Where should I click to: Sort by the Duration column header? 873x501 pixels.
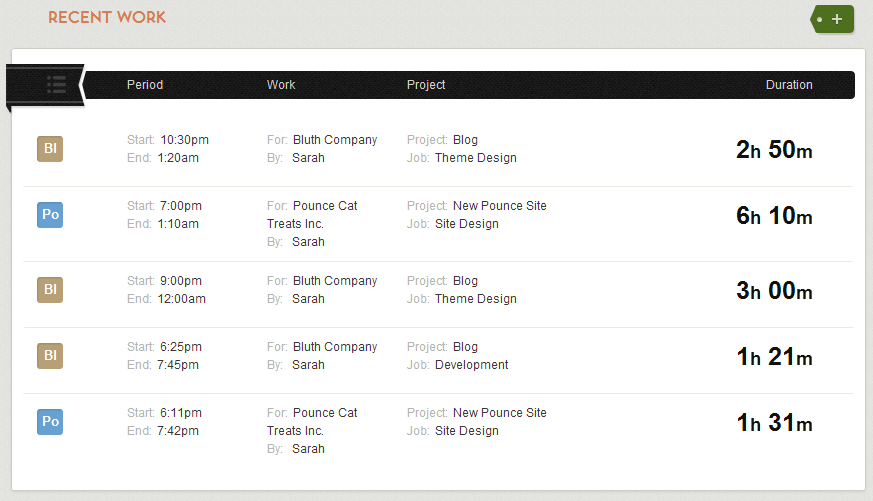pos(789,85)
